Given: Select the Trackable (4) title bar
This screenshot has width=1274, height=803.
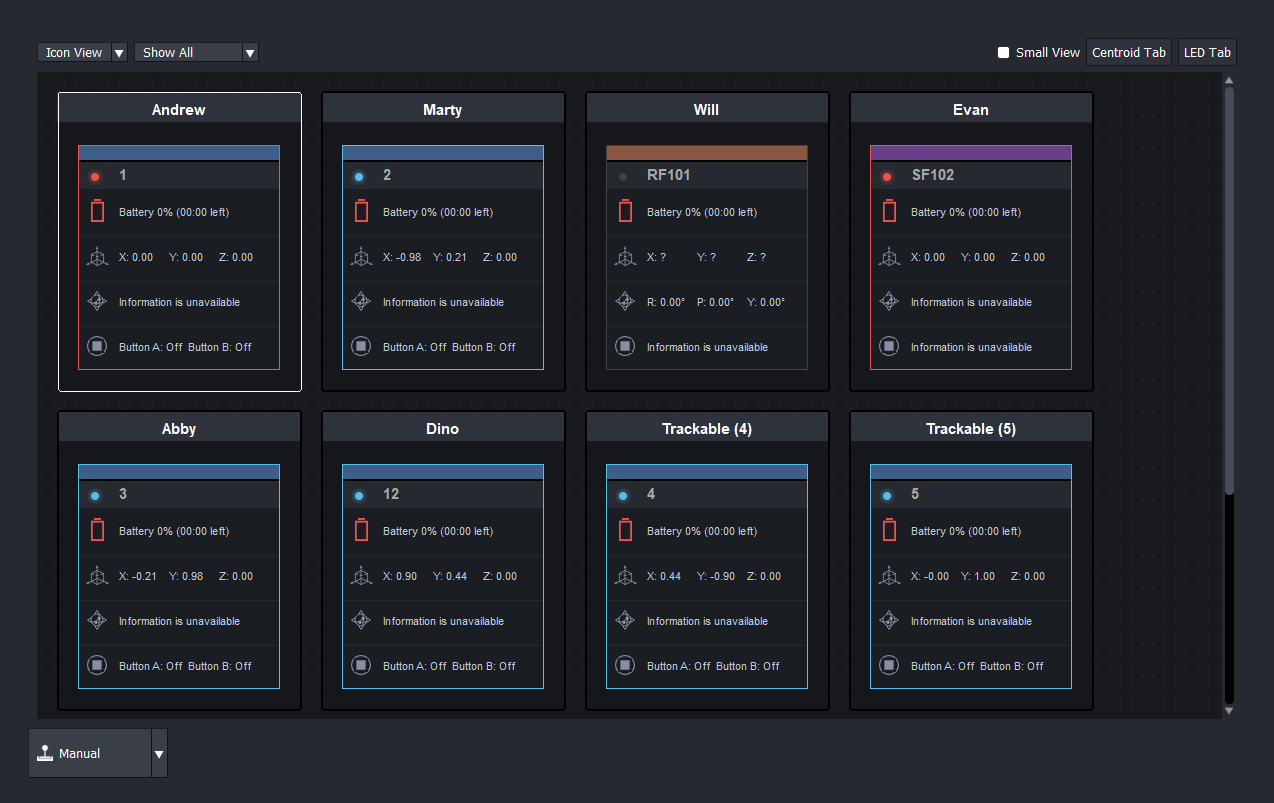Looking at the screenshot, I should (707, 428).
